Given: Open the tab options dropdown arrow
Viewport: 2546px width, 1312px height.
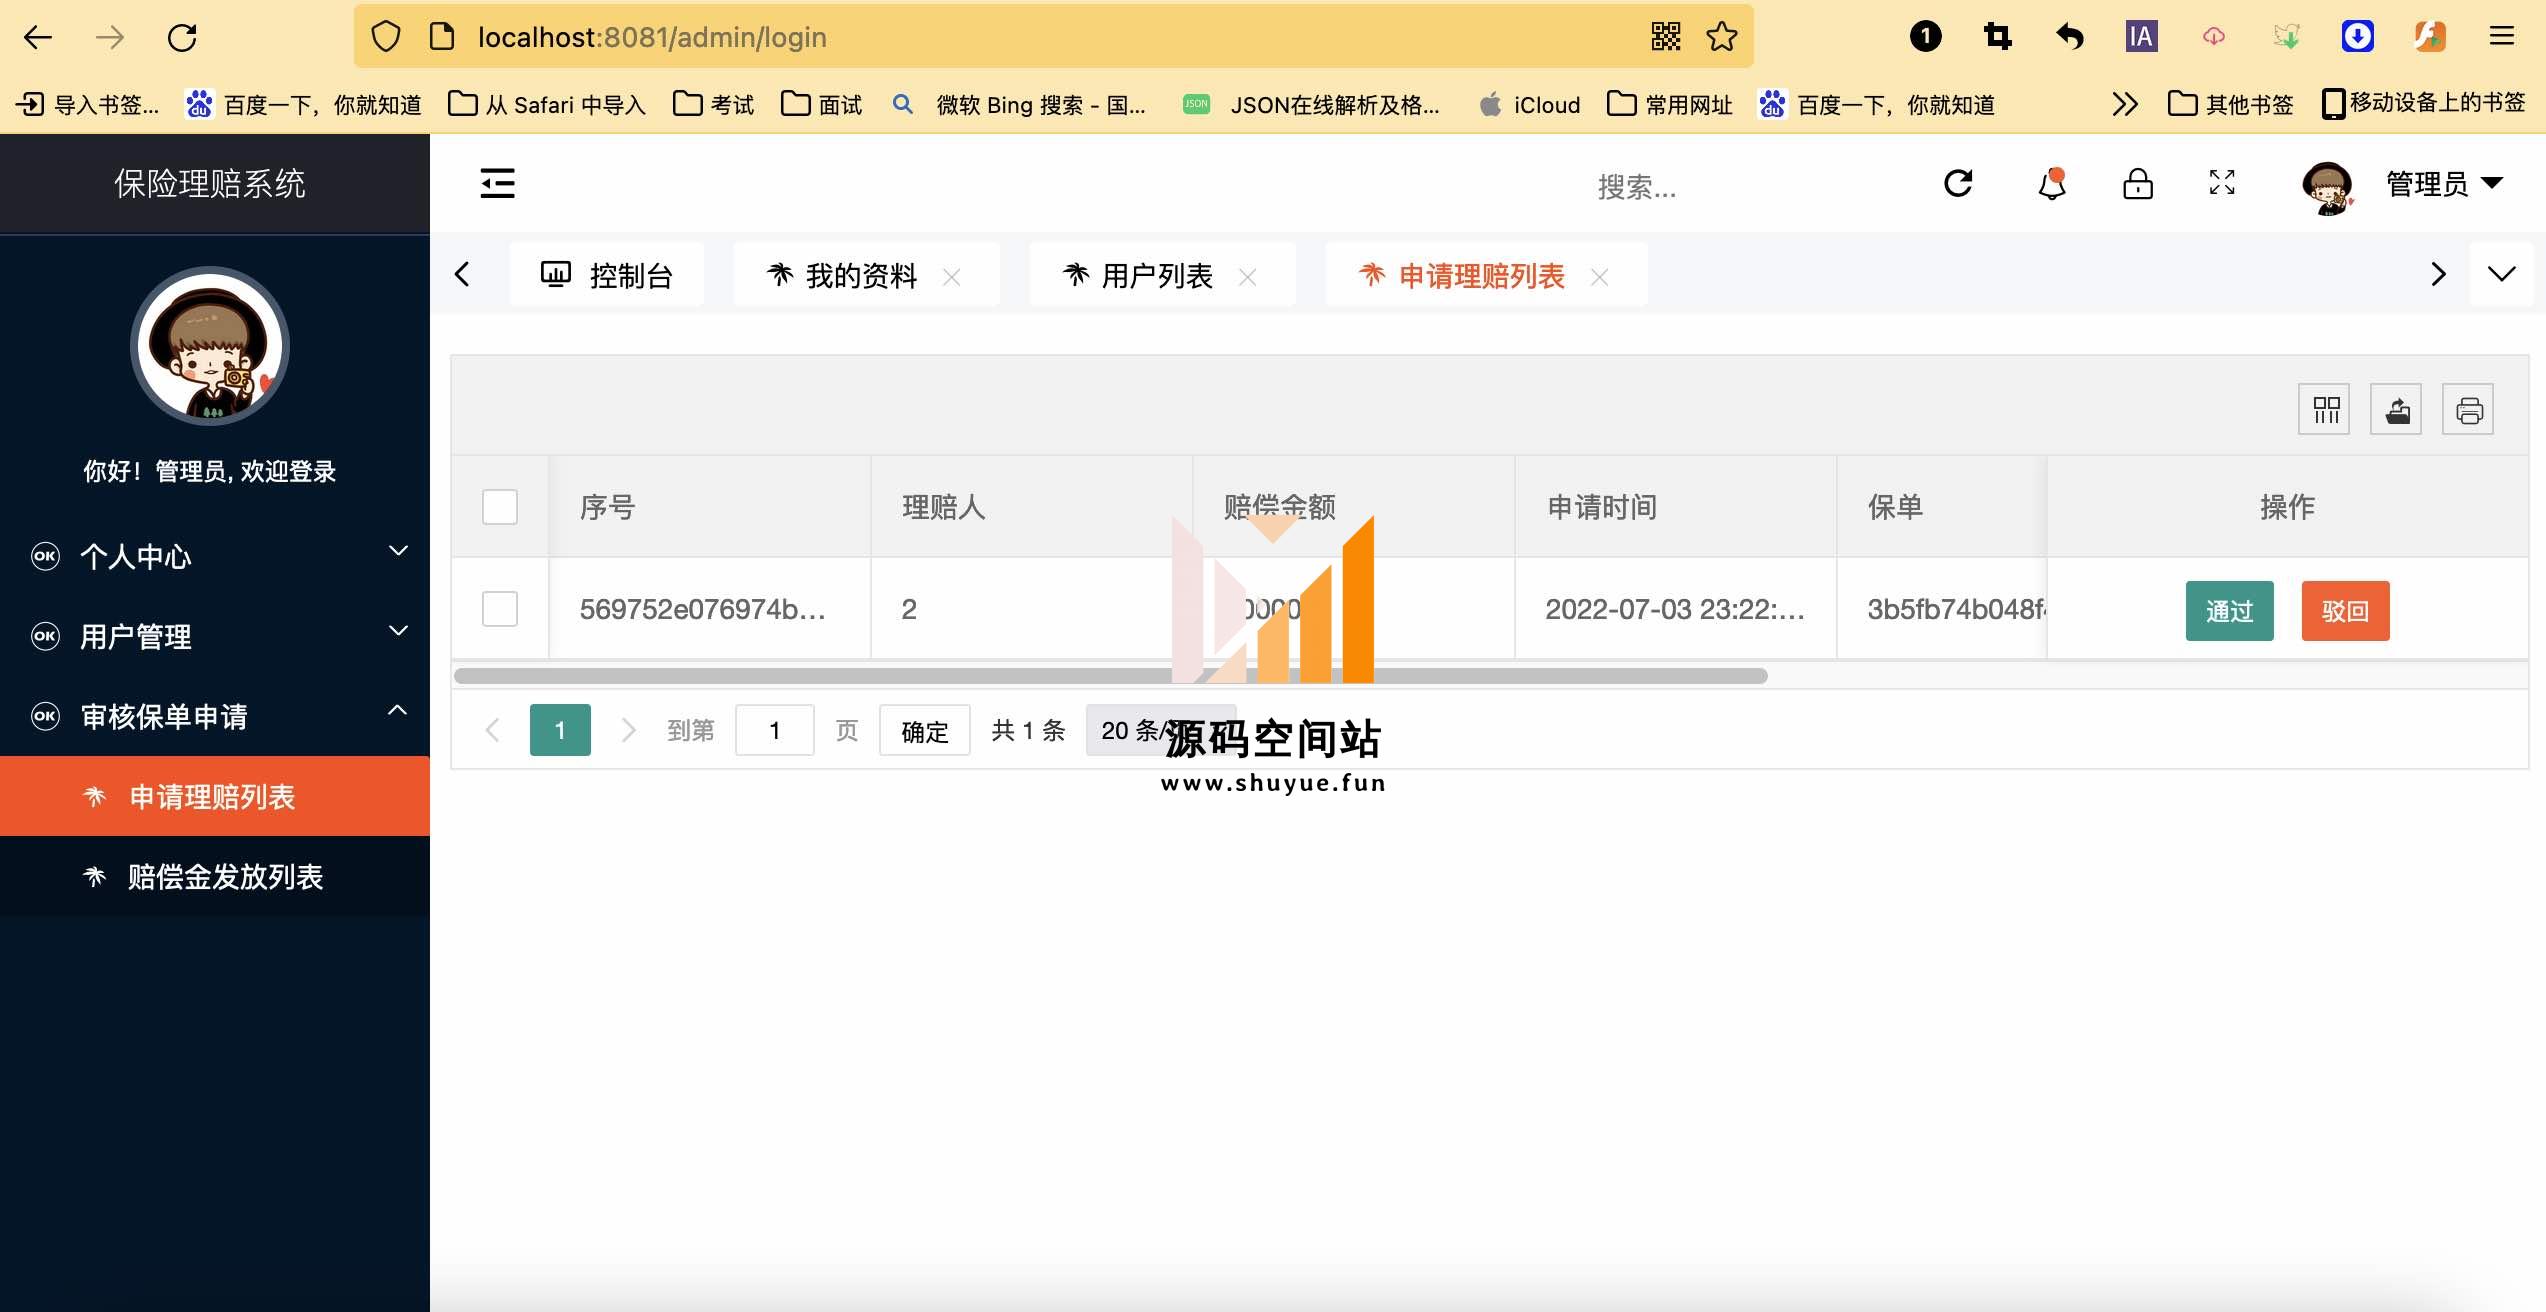Looking at the screenshot, I should tap(2502, 274).
